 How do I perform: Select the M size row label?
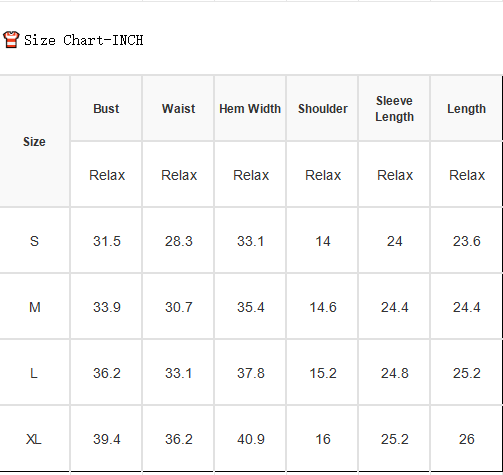[x=35, y=307]
